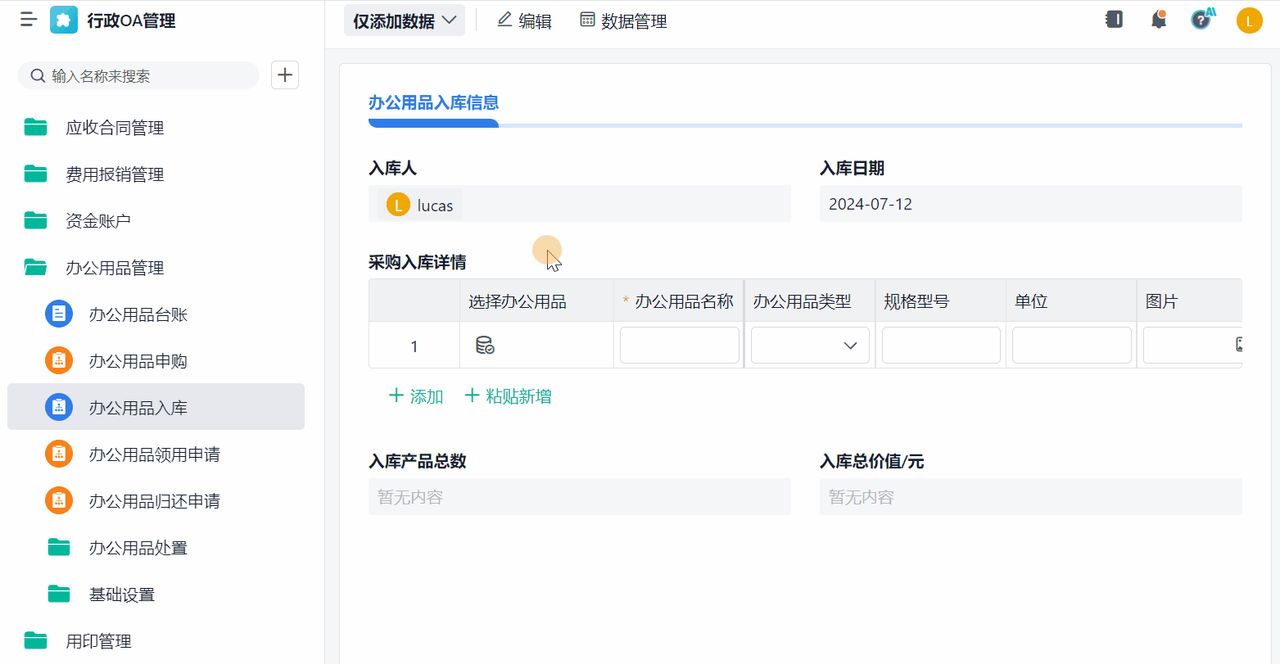Collapse the sidebar with the hamburger icon
This screenshot has height=664, width=1280.
coord(27,18)
